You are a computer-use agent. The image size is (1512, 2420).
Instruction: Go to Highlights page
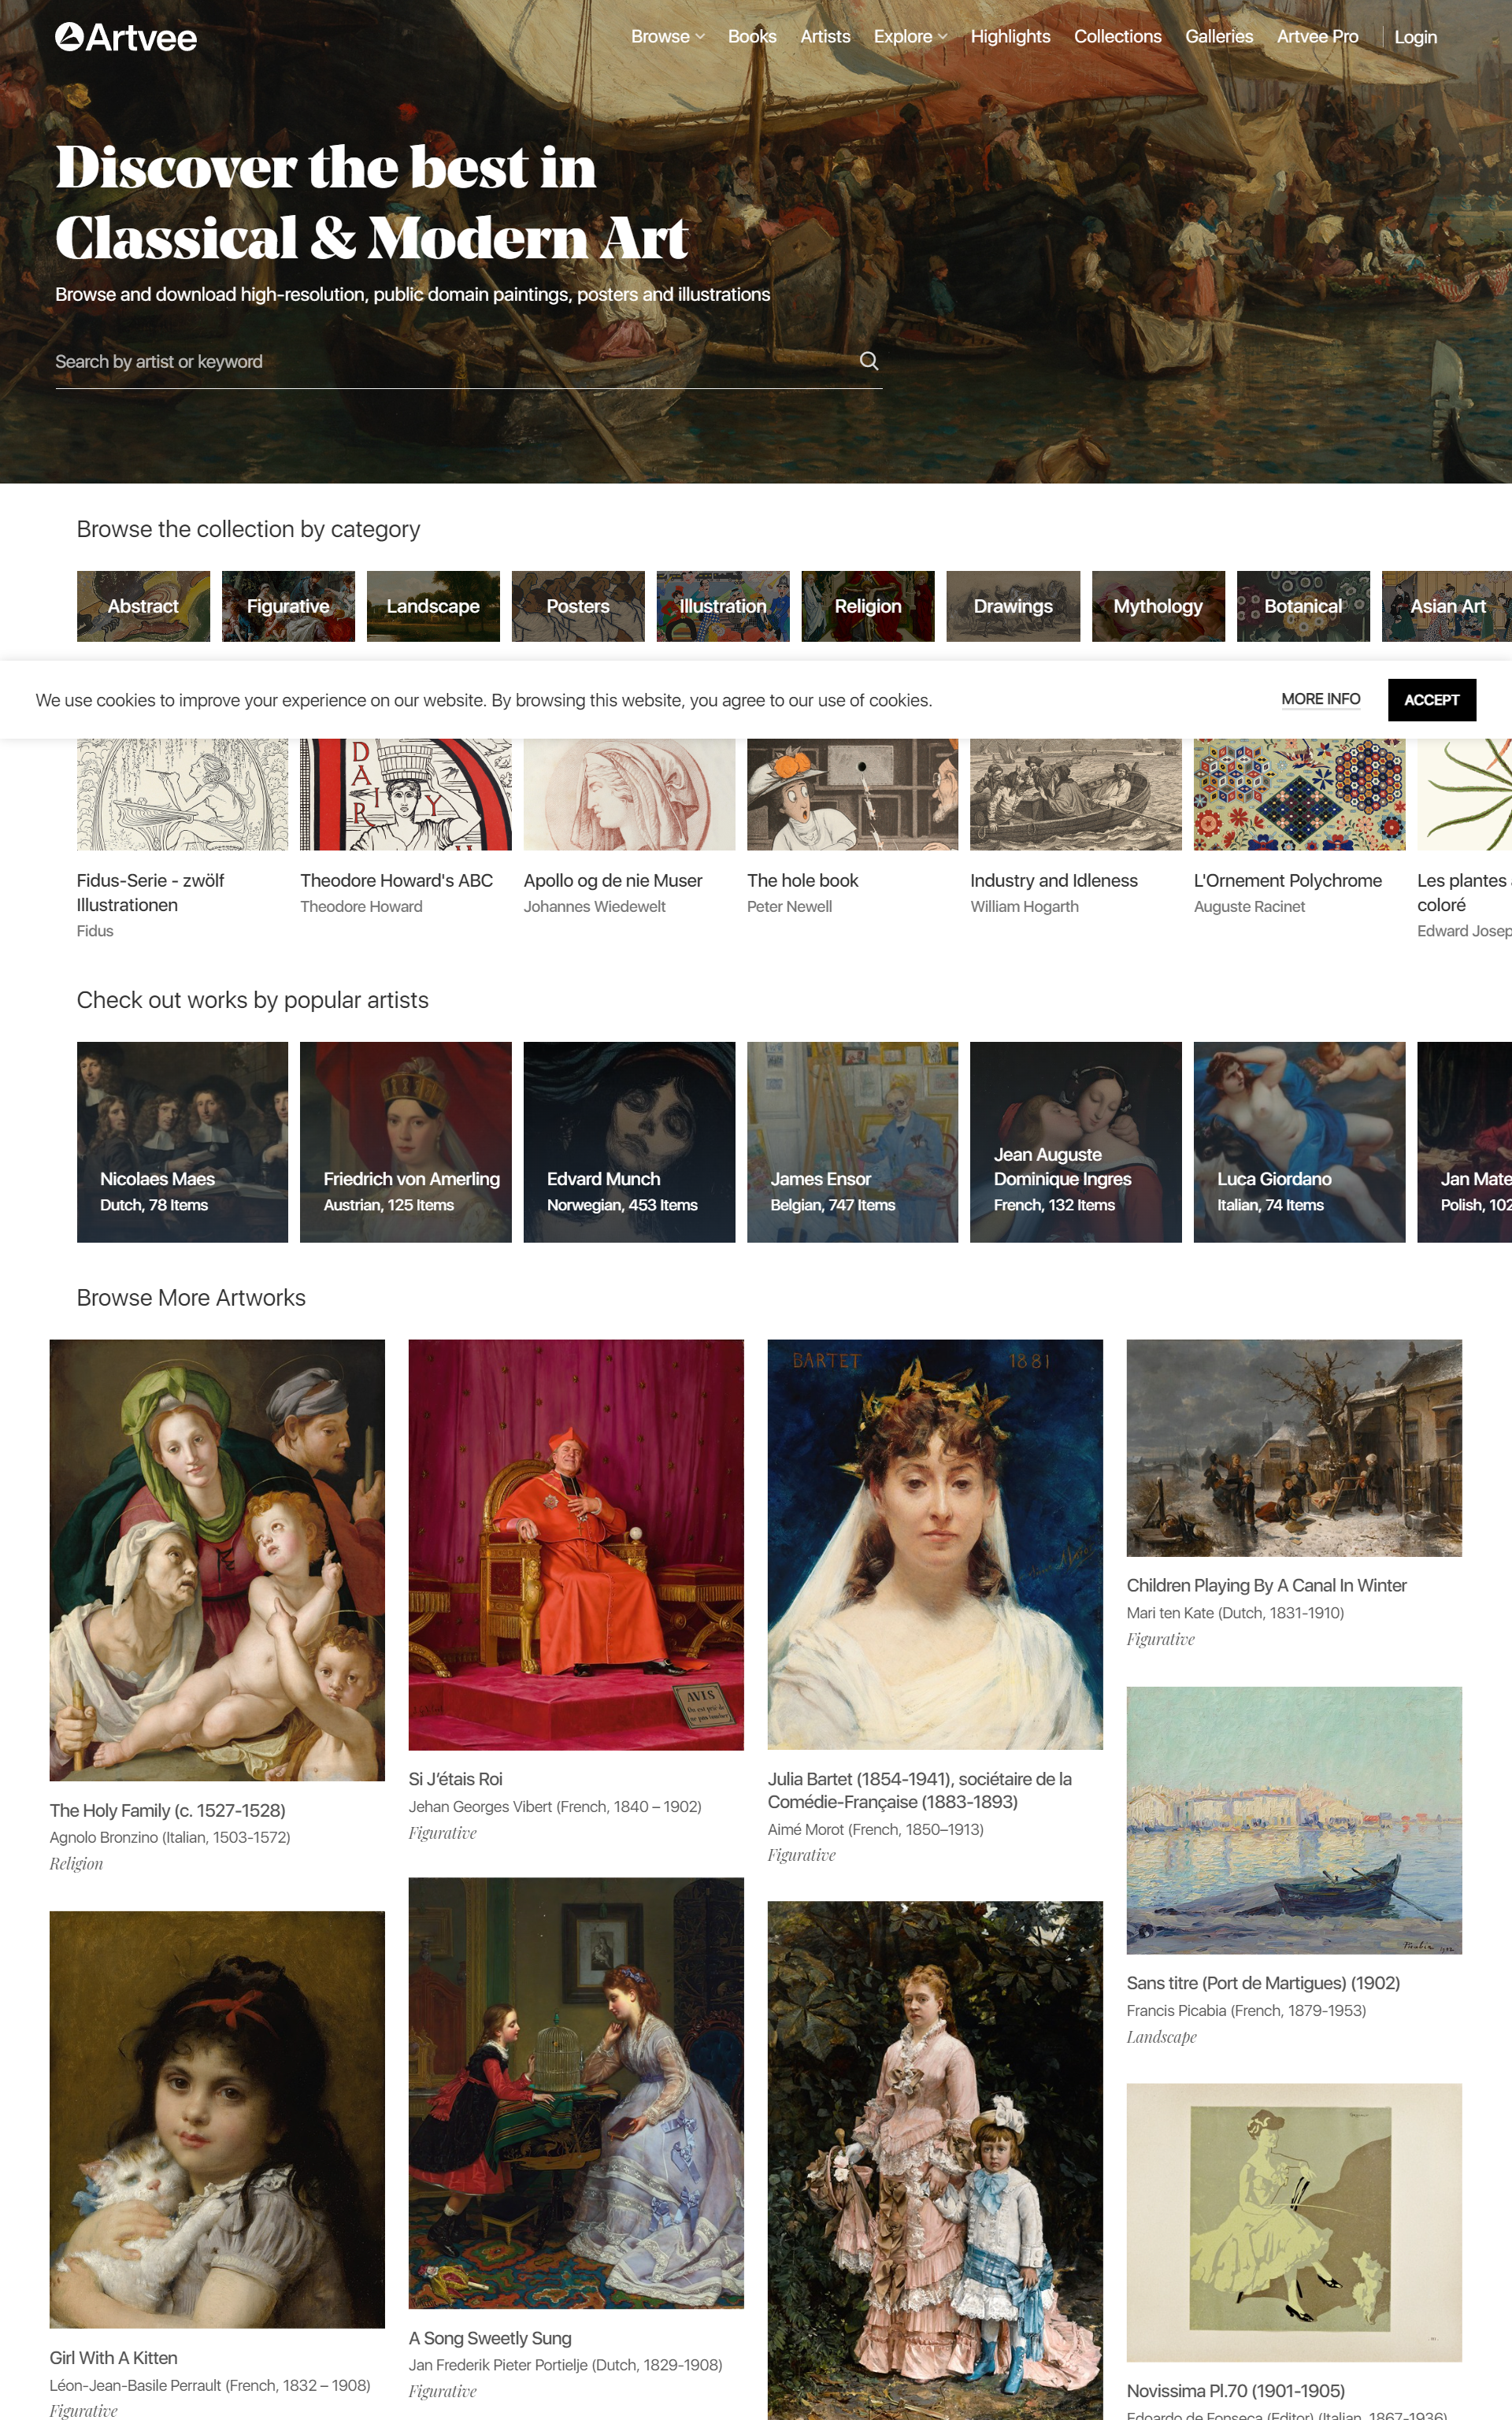pos(1010,36)
